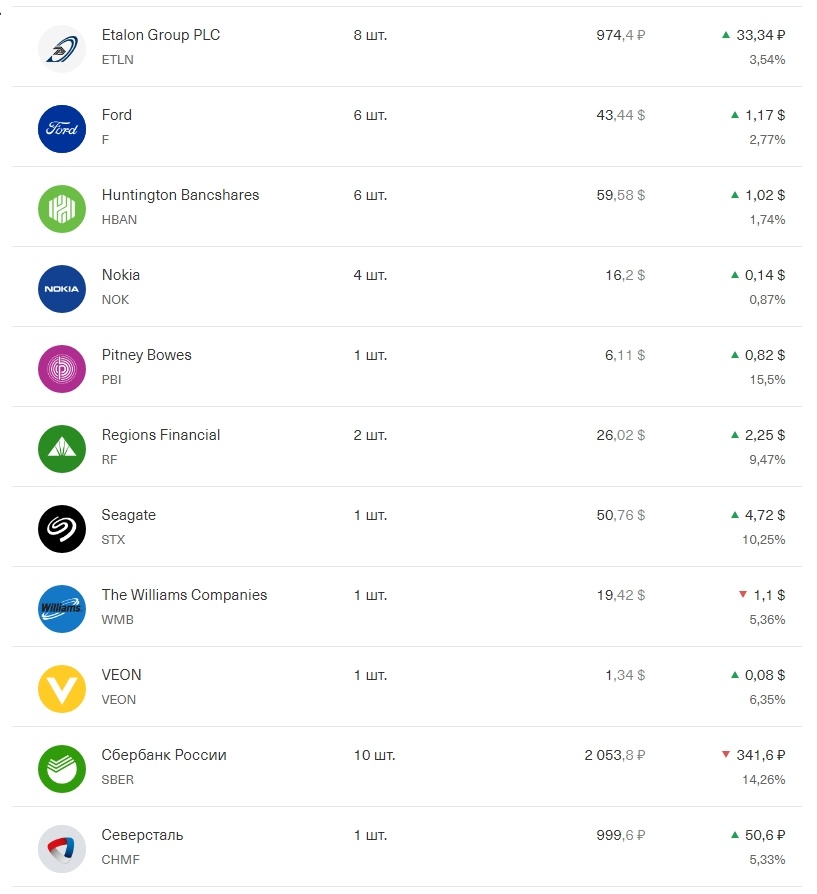The image size is (817, 894).
Task: Open Etalon Group PLC stock name
Action: pos(161,35)
